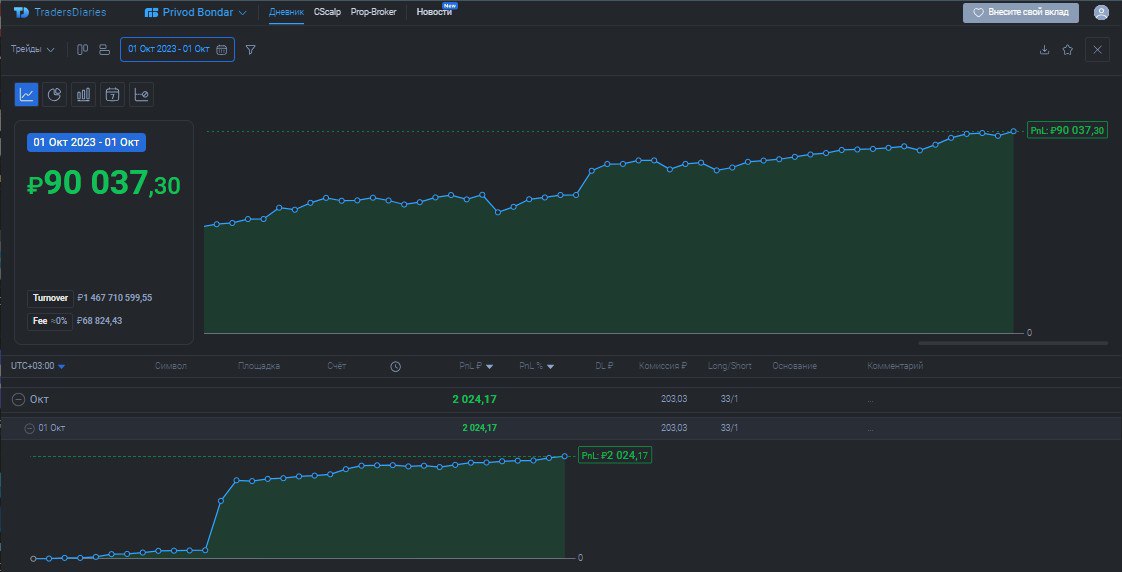Screen dimensions: 1122x572
Task: Click the TradersDiaries logo
Action: (x=60, y=12)
